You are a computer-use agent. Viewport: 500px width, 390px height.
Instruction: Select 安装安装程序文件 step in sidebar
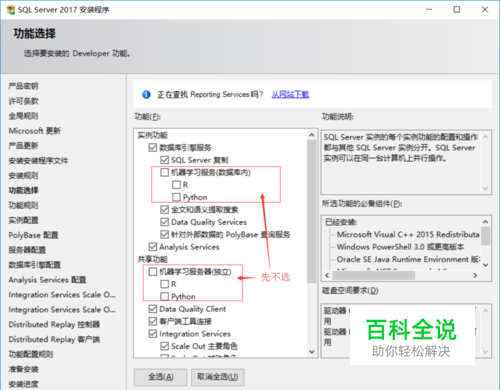(38, 161)
